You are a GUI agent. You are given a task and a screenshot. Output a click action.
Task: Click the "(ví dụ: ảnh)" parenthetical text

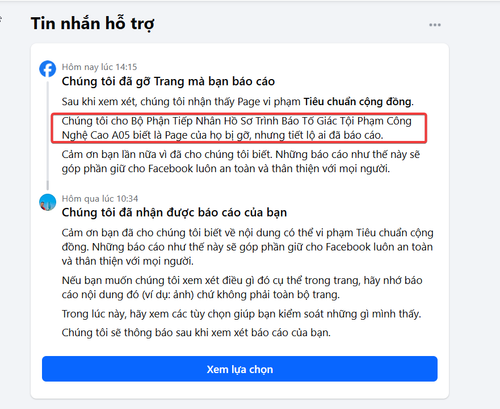pyautogui.click(x=168, y=295)
